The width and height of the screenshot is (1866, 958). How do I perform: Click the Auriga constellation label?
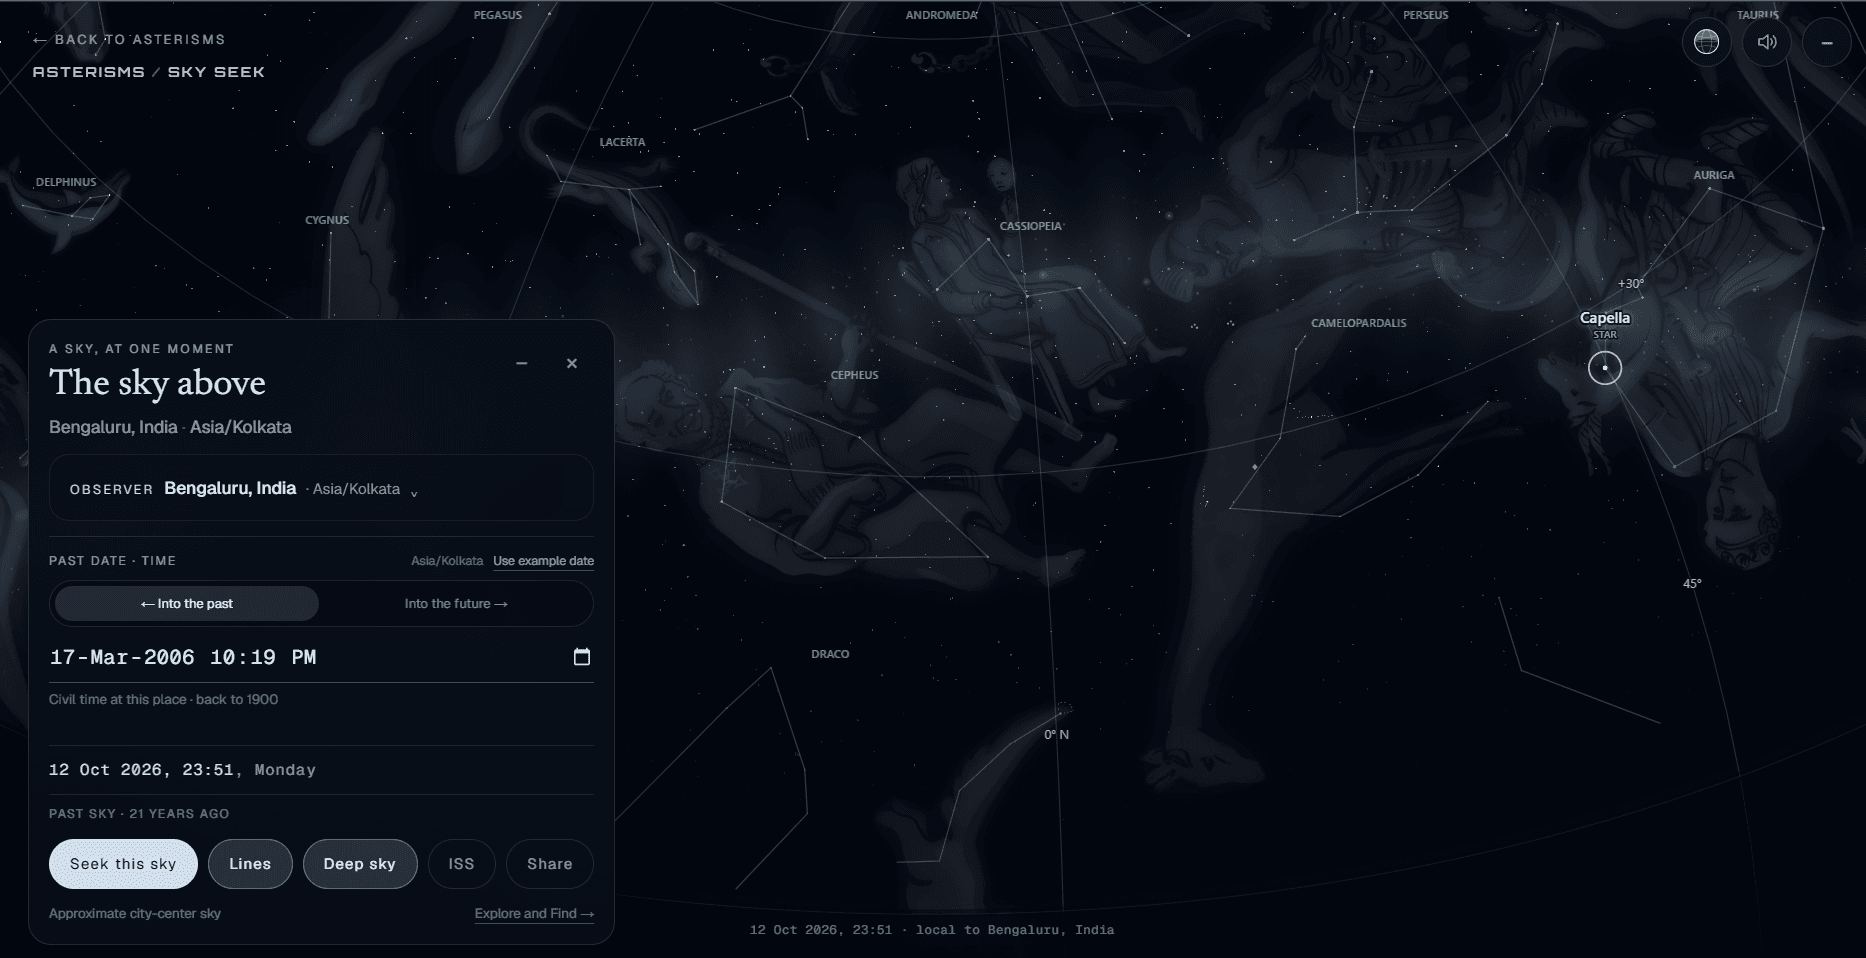coord(1714,175)
